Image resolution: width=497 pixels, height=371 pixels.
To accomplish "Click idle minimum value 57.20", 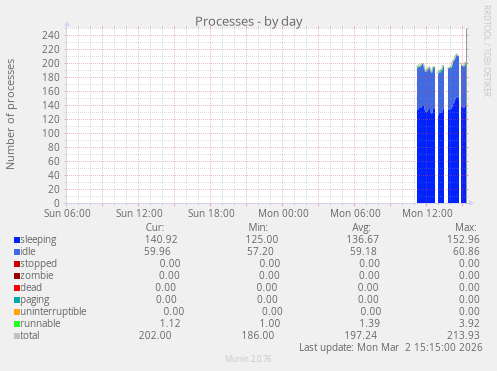I will point(260,251).
